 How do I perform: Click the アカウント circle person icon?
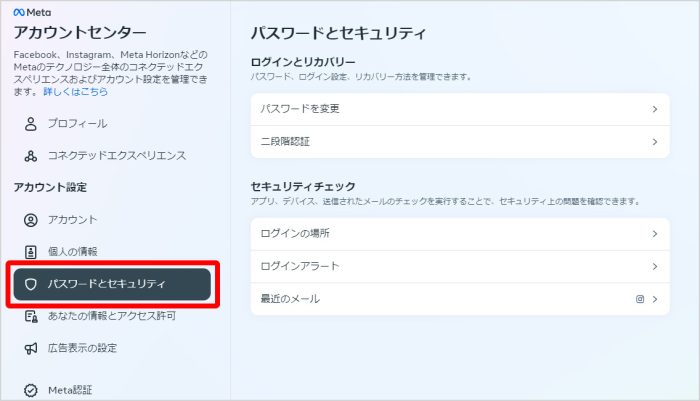point(30,220)
